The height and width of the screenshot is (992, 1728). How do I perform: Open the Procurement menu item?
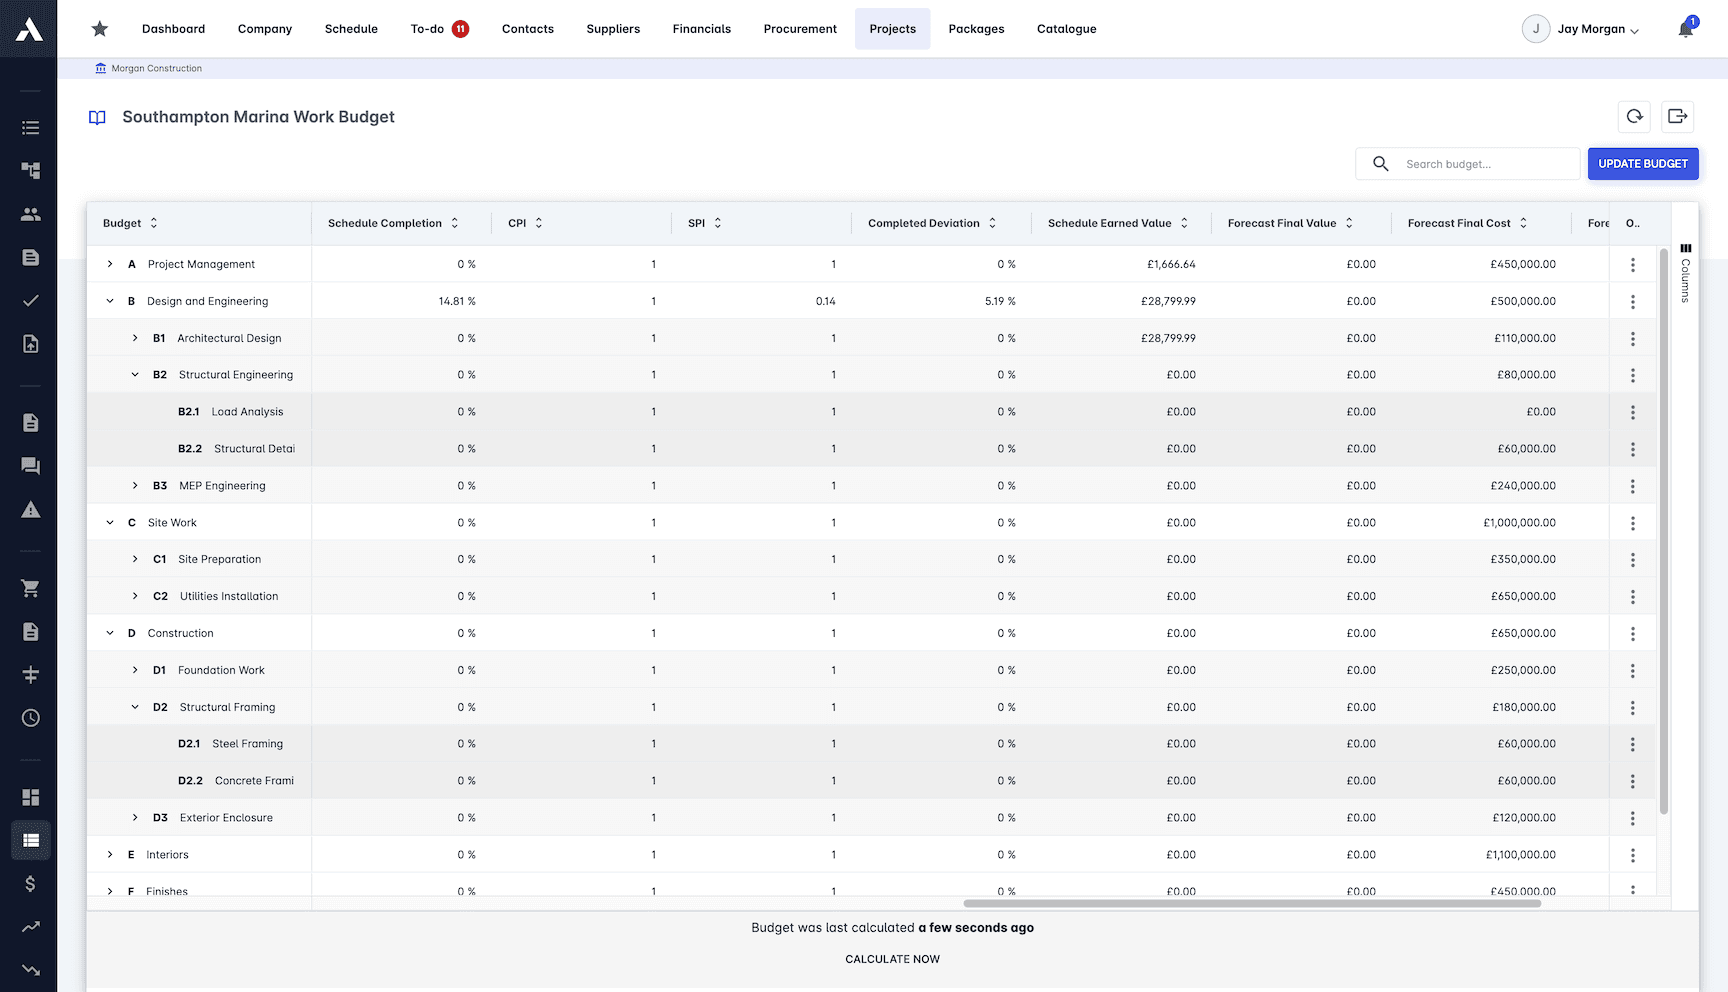click(800, 28)
